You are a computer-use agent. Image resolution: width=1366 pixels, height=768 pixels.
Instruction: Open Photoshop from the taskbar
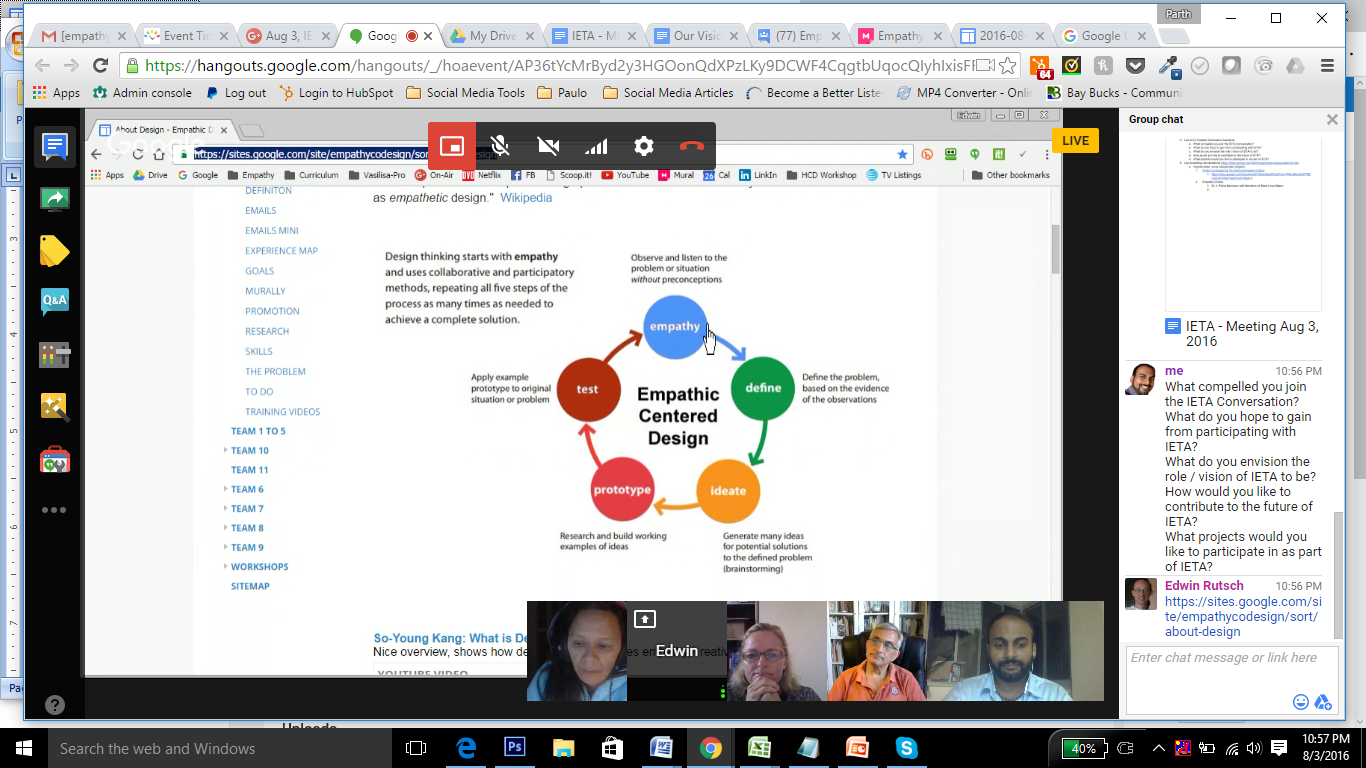tap(515, 748)
